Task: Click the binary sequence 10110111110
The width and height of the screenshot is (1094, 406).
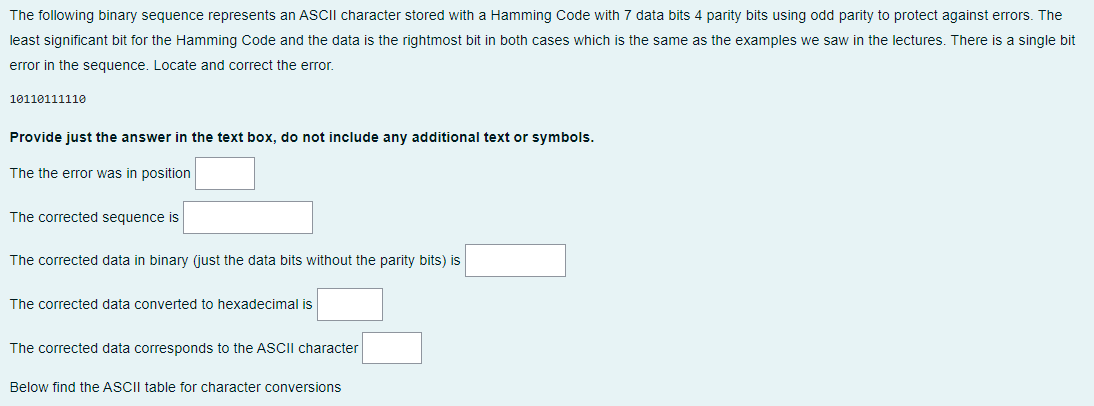Action: (48, 100)
